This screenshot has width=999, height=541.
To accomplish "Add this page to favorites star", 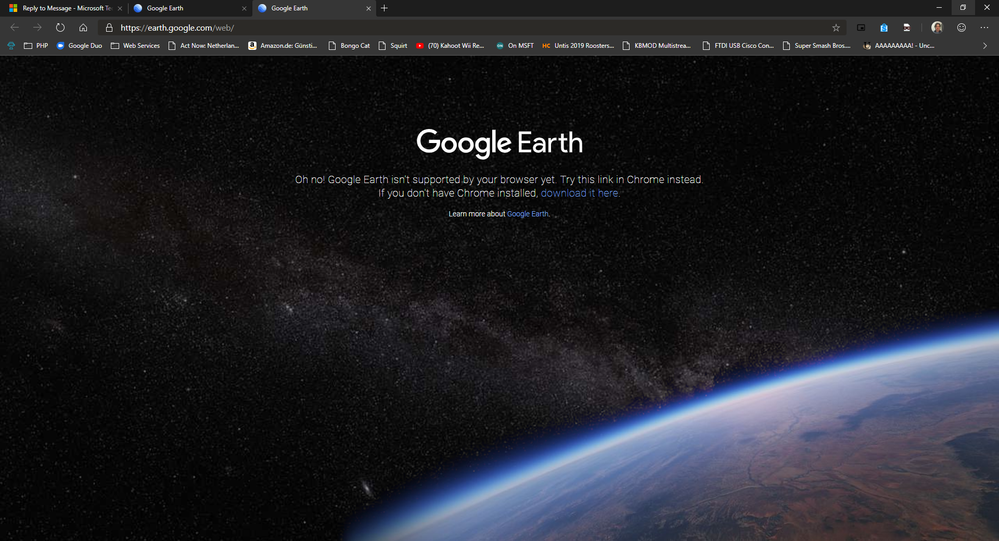I will coord(836,27).
